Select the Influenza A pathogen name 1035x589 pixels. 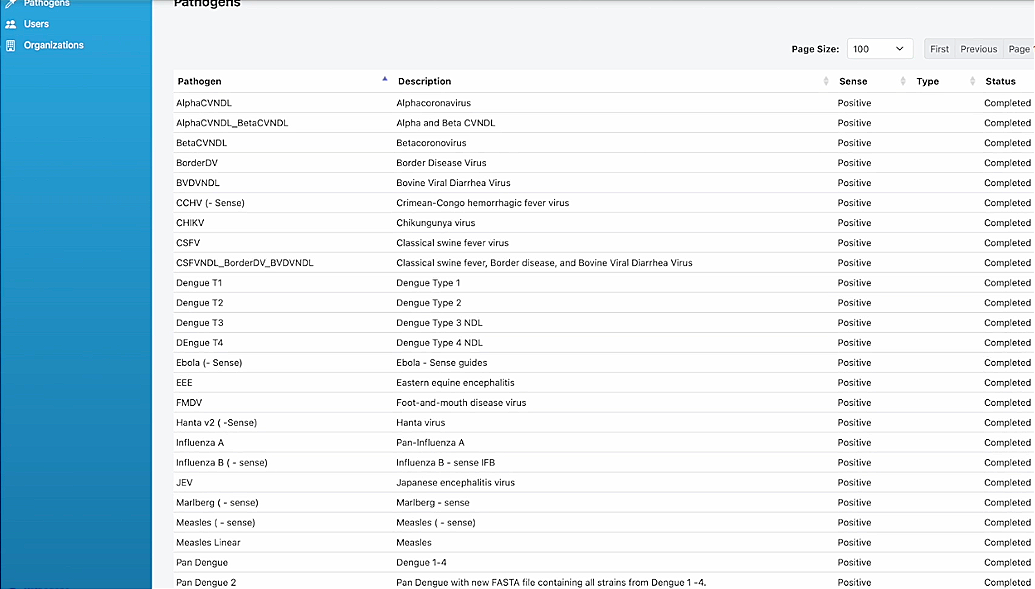200,442
